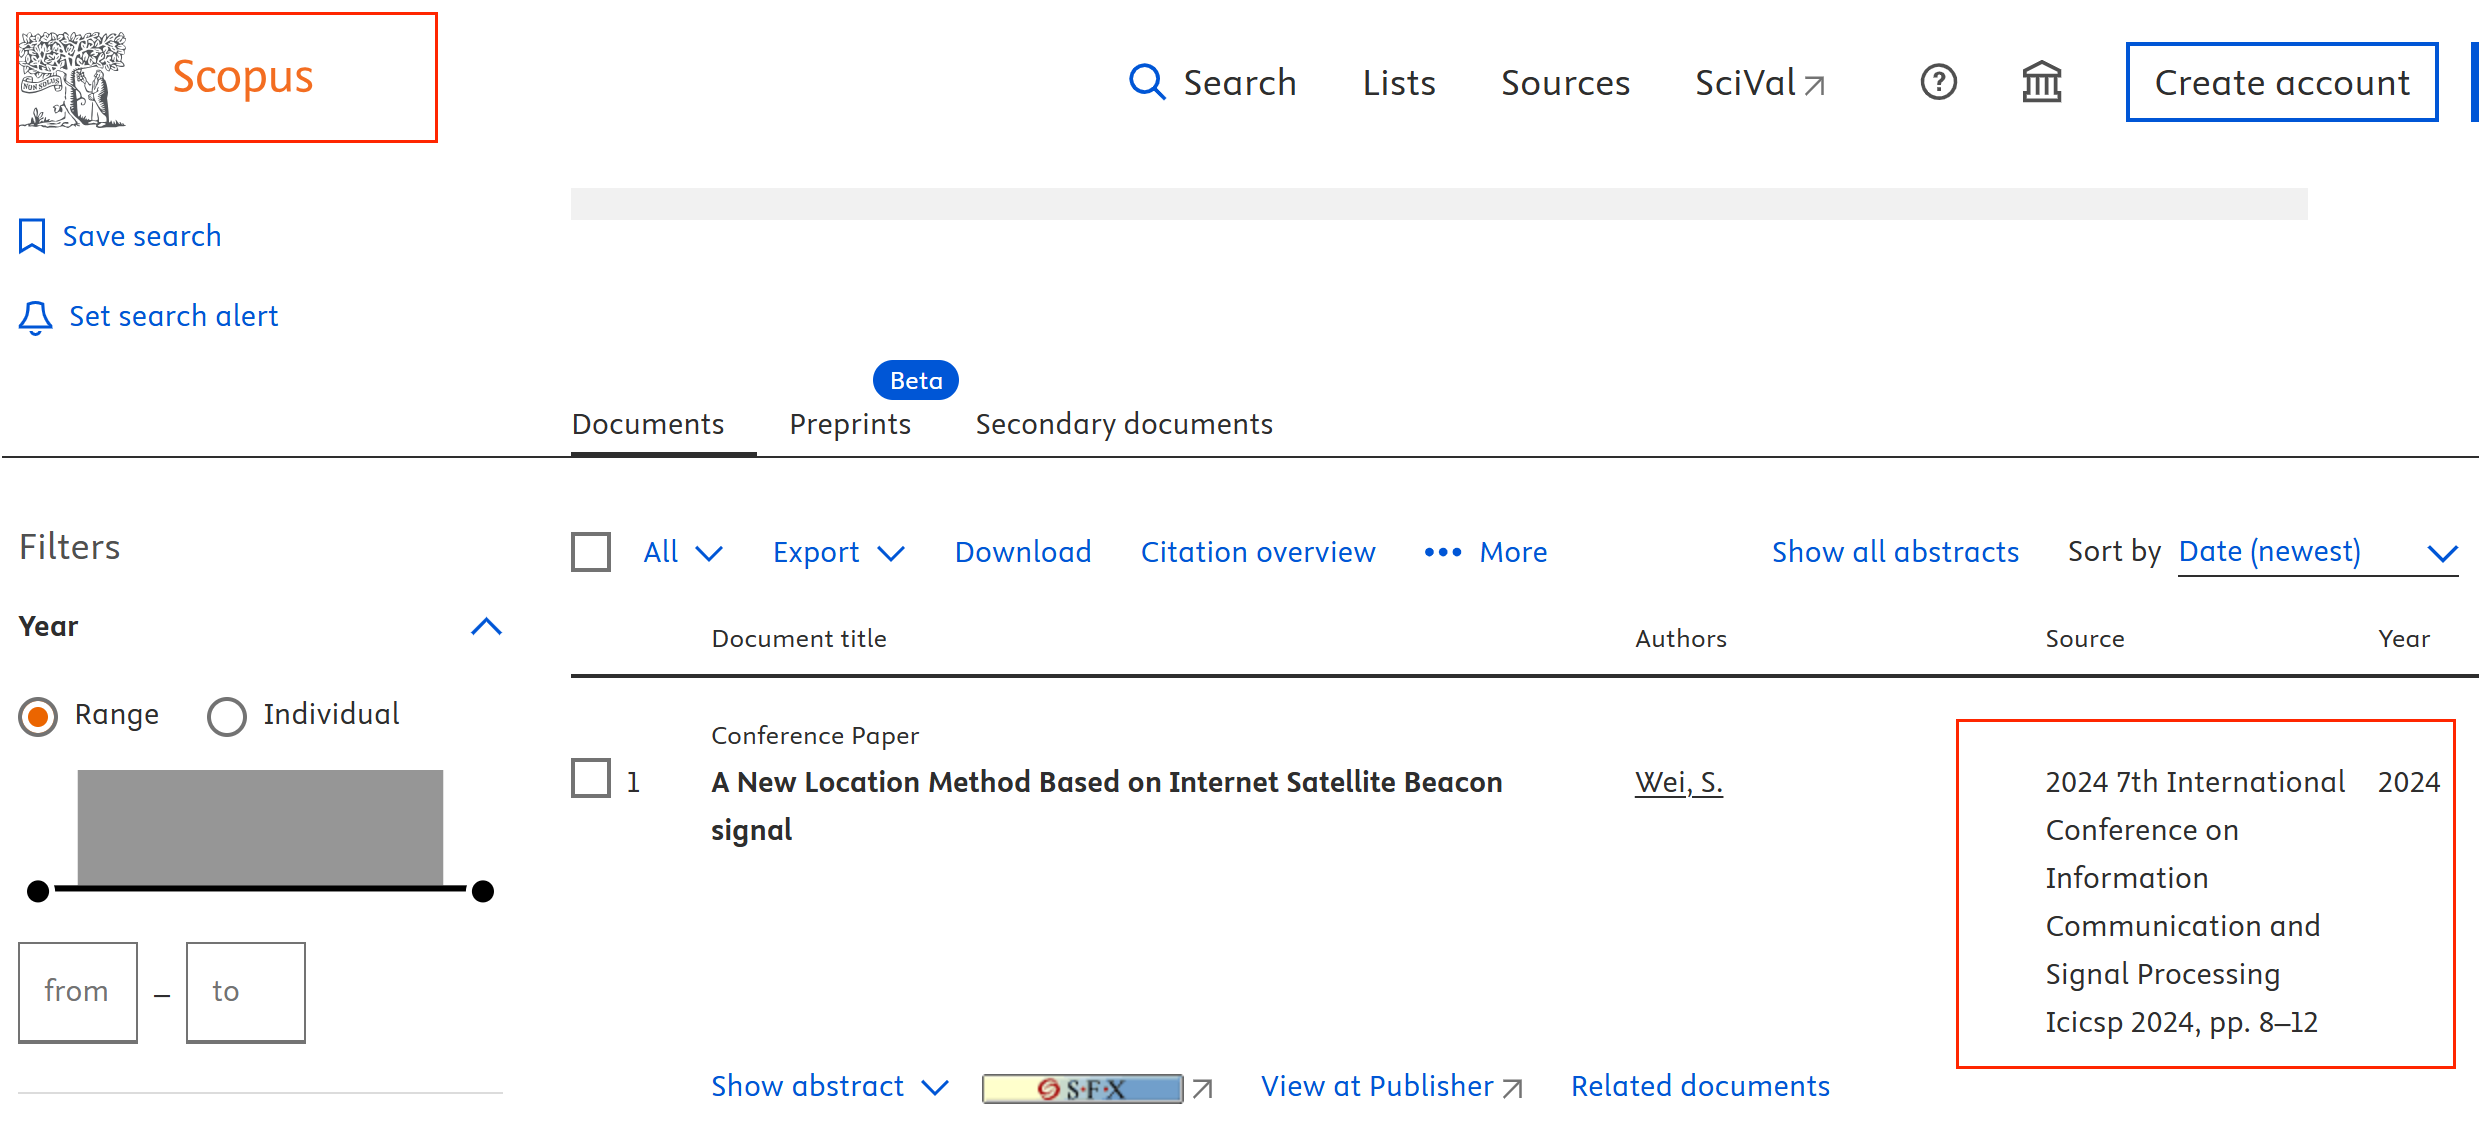Open the SciVal external link

click(x=1760, y=82)
